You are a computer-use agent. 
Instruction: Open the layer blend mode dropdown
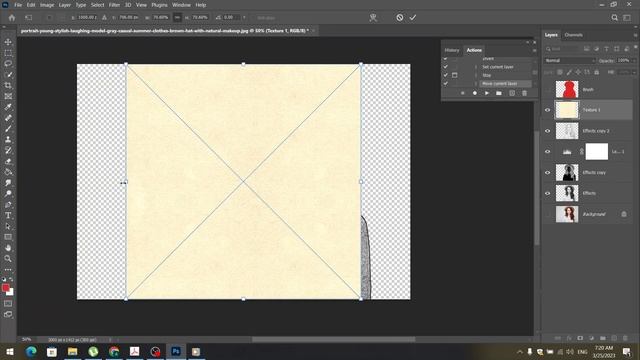[x=570, y=60]
